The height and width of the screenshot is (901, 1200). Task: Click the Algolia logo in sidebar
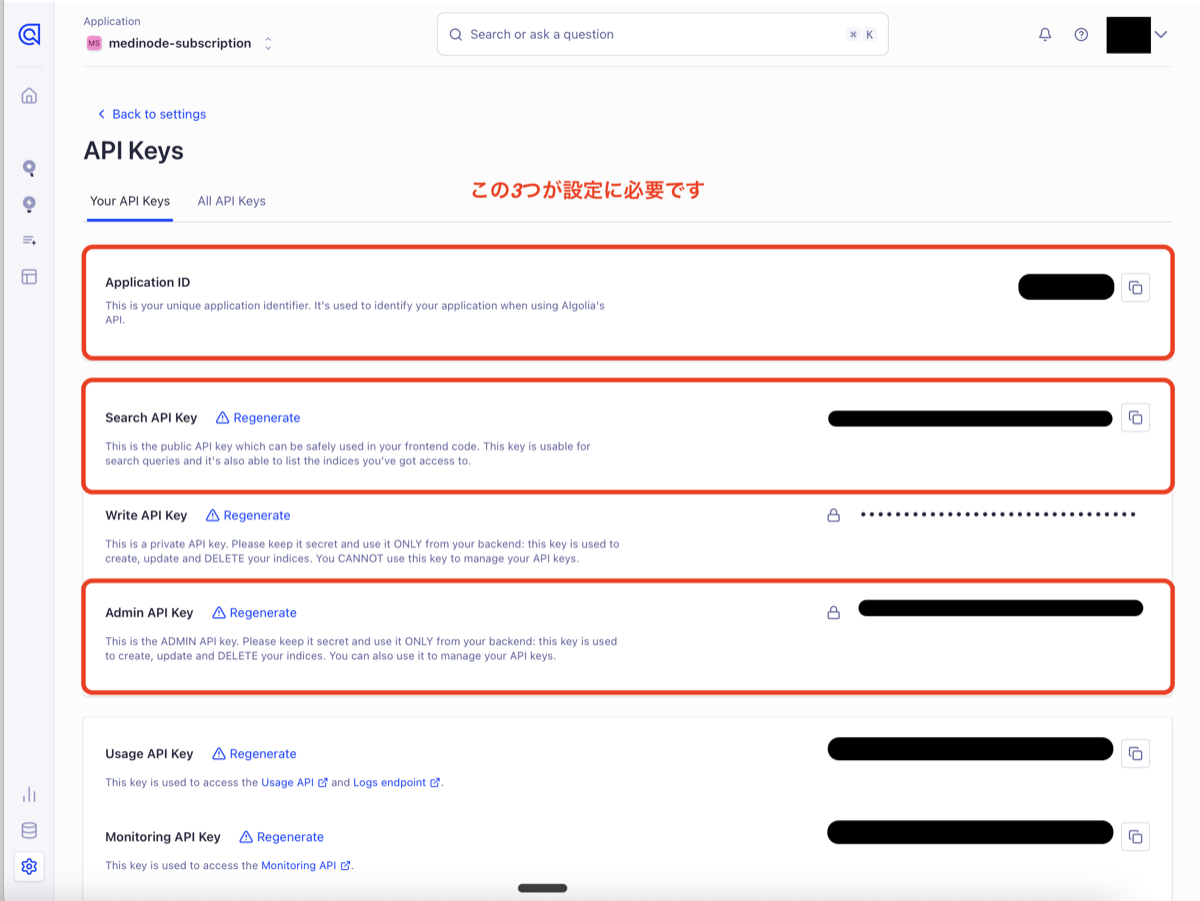(x=29, y=35)
